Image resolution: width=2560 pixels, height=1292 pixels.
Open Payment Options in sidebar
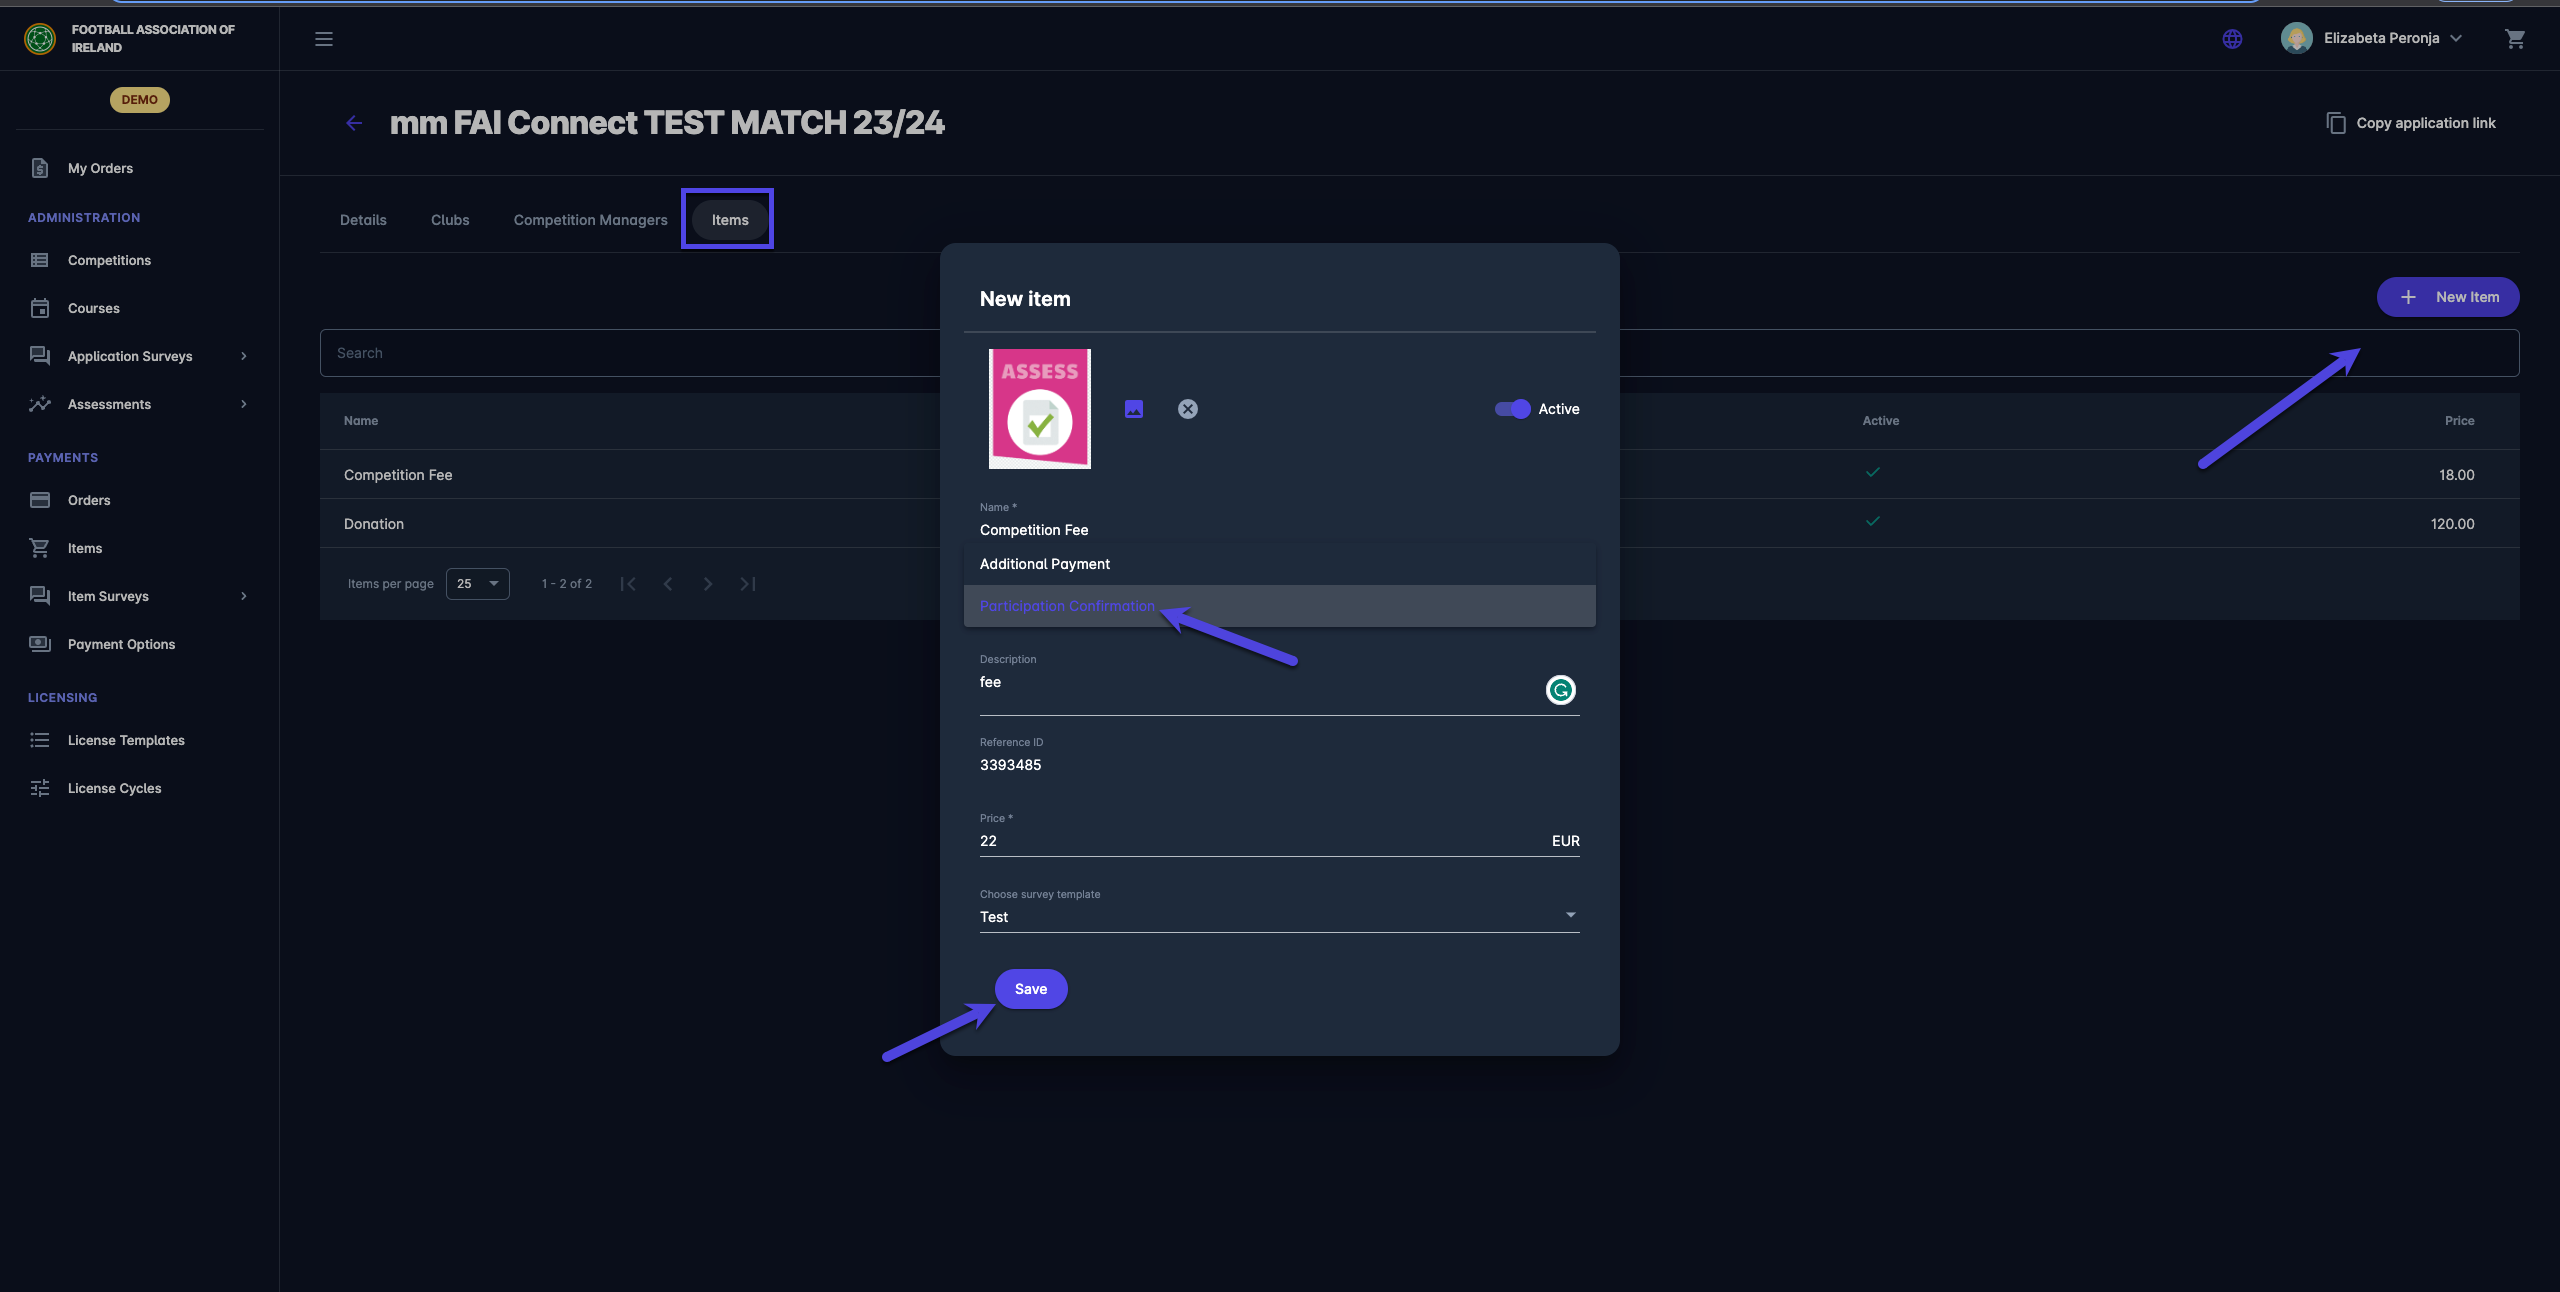coord(121,644)
